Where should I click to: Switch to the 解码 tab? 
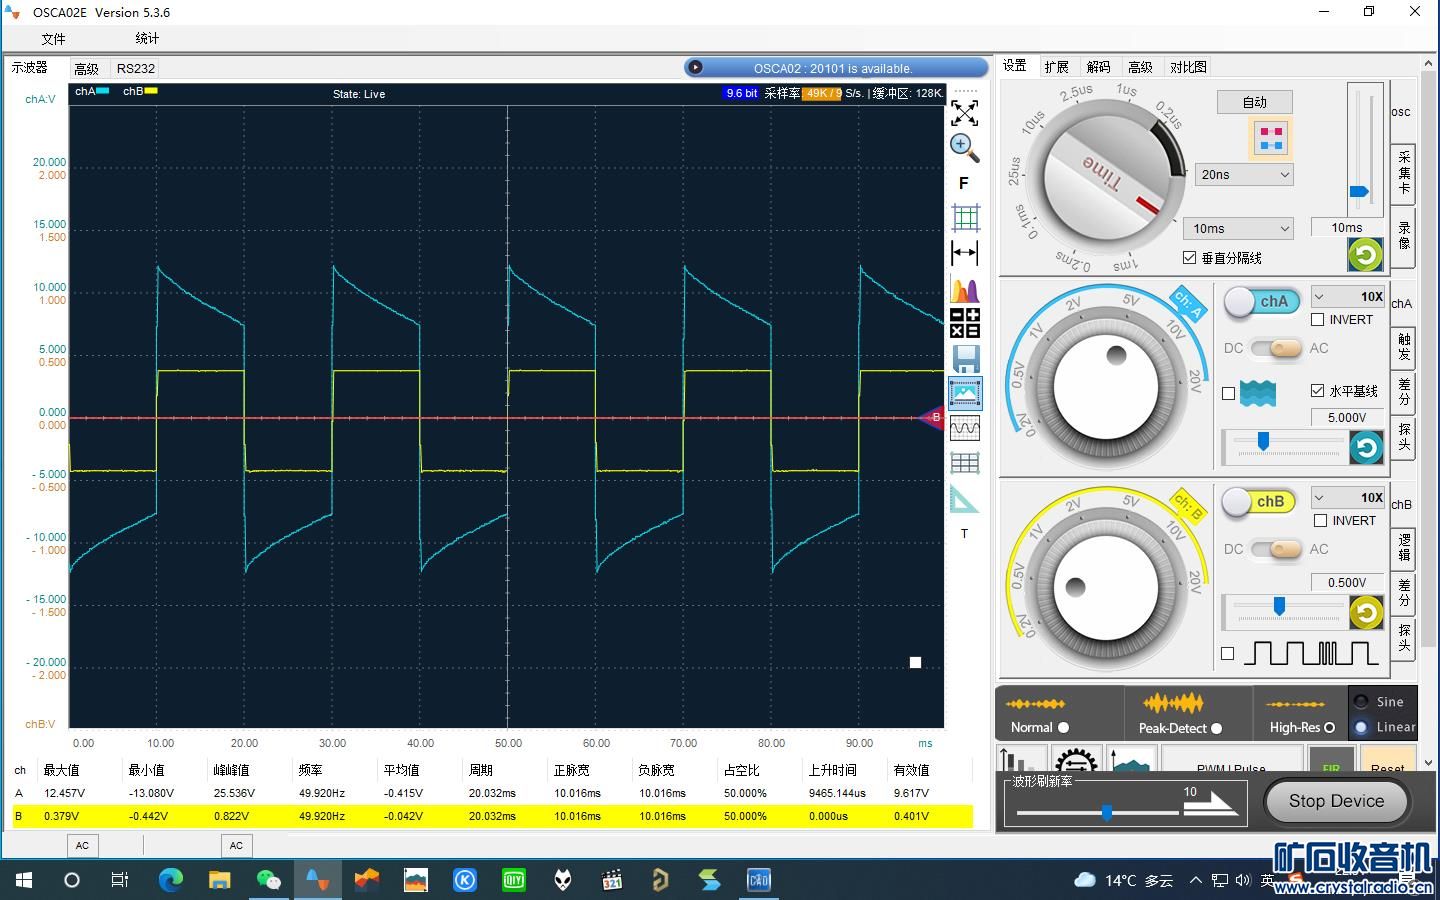coord(1098,67)
